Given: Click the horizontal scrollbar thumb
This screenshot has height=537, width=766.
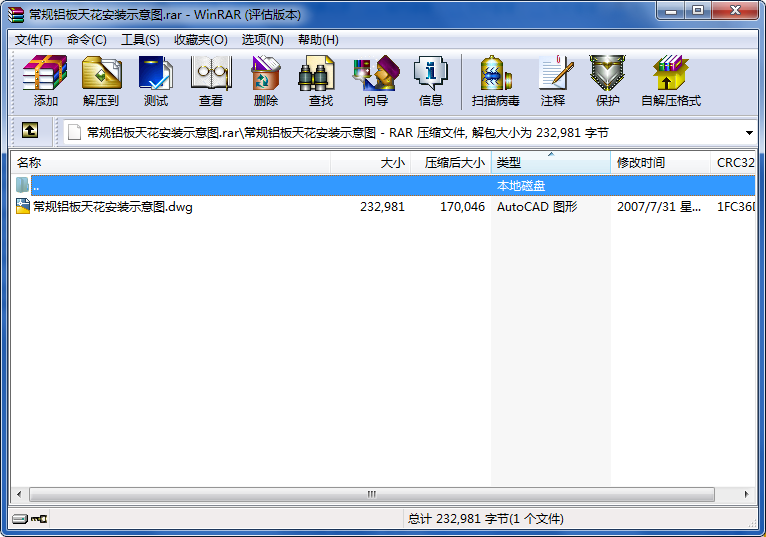Looking at the screenshot, I should pos(372,494).
